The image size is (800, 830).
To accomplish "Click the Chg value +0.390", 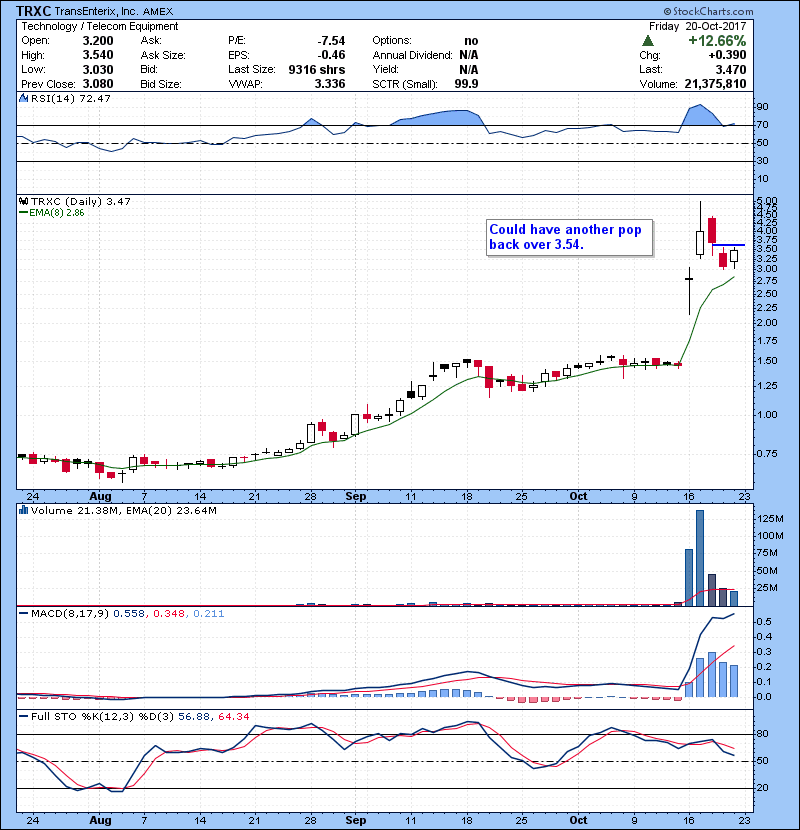I will coord(727,55).
